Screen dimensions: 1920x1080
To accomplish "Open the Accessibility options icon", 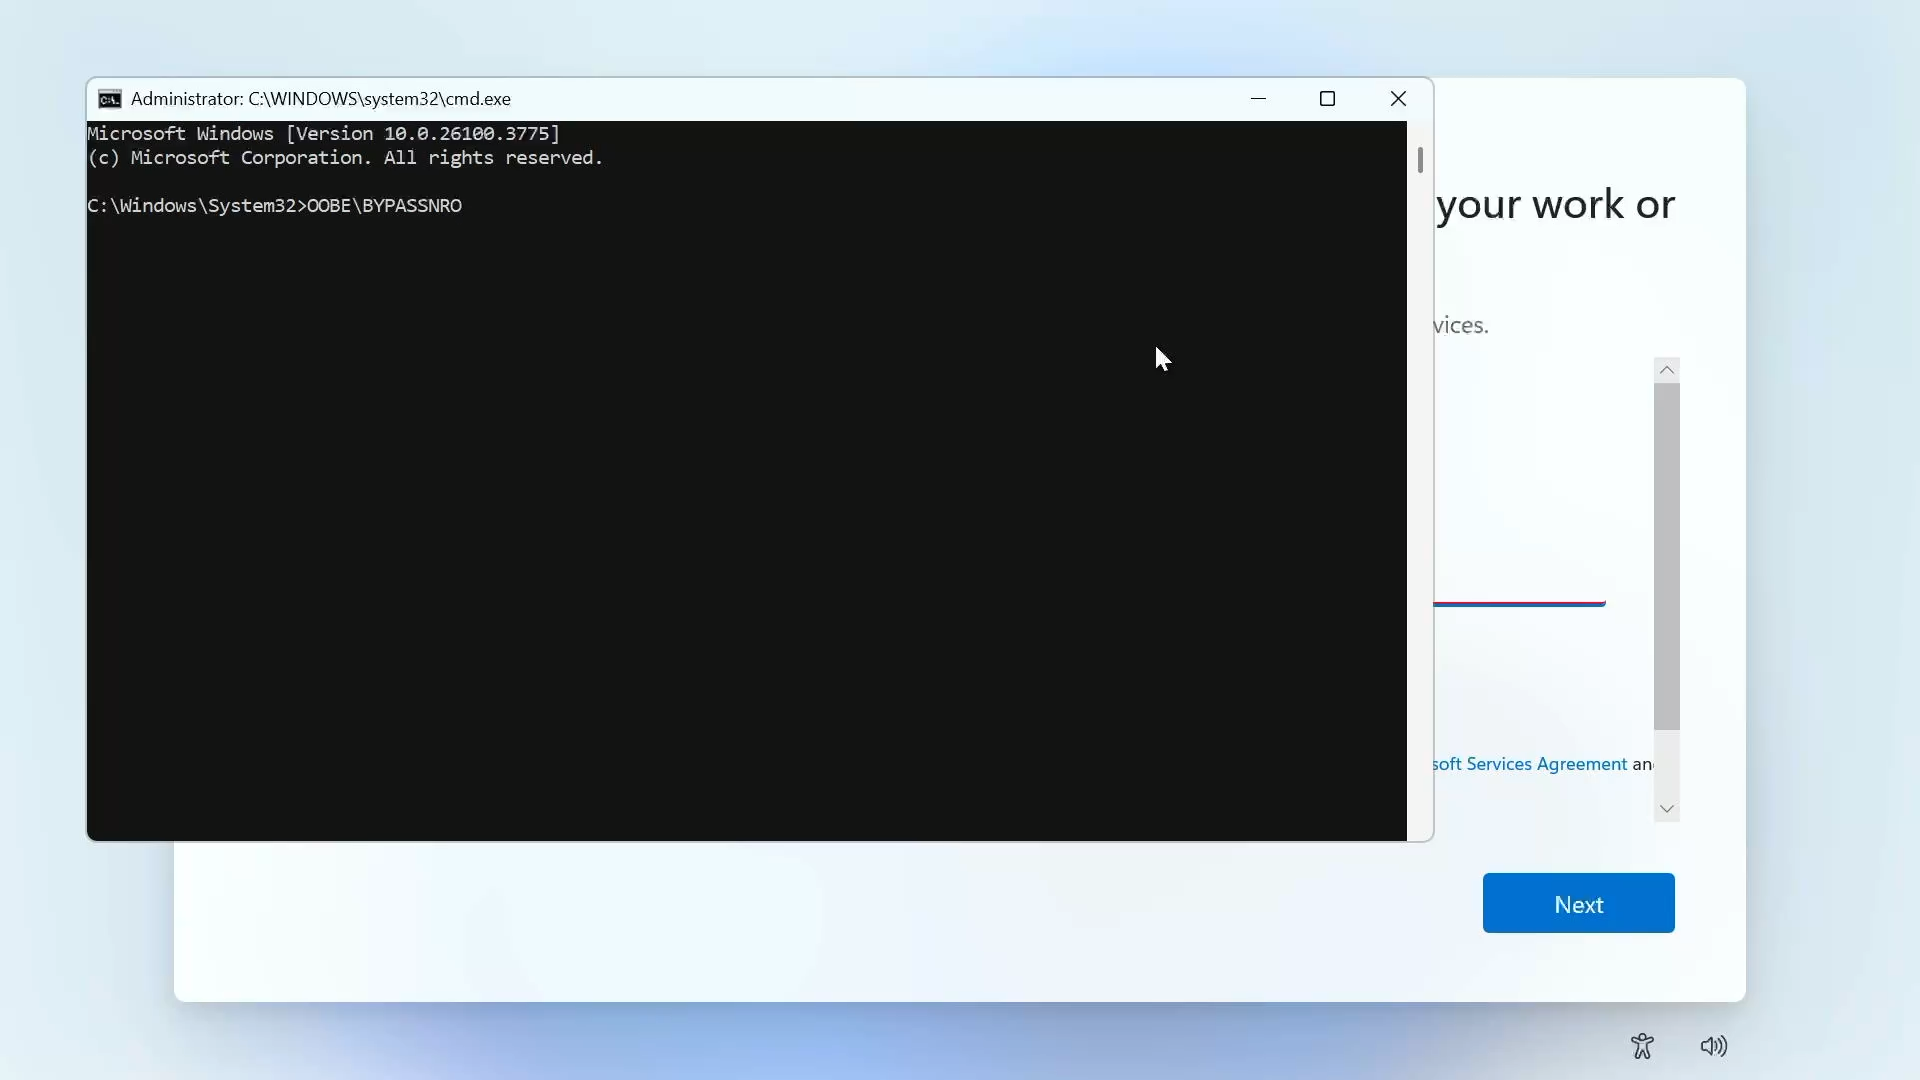I will tap(1641, 1046).
